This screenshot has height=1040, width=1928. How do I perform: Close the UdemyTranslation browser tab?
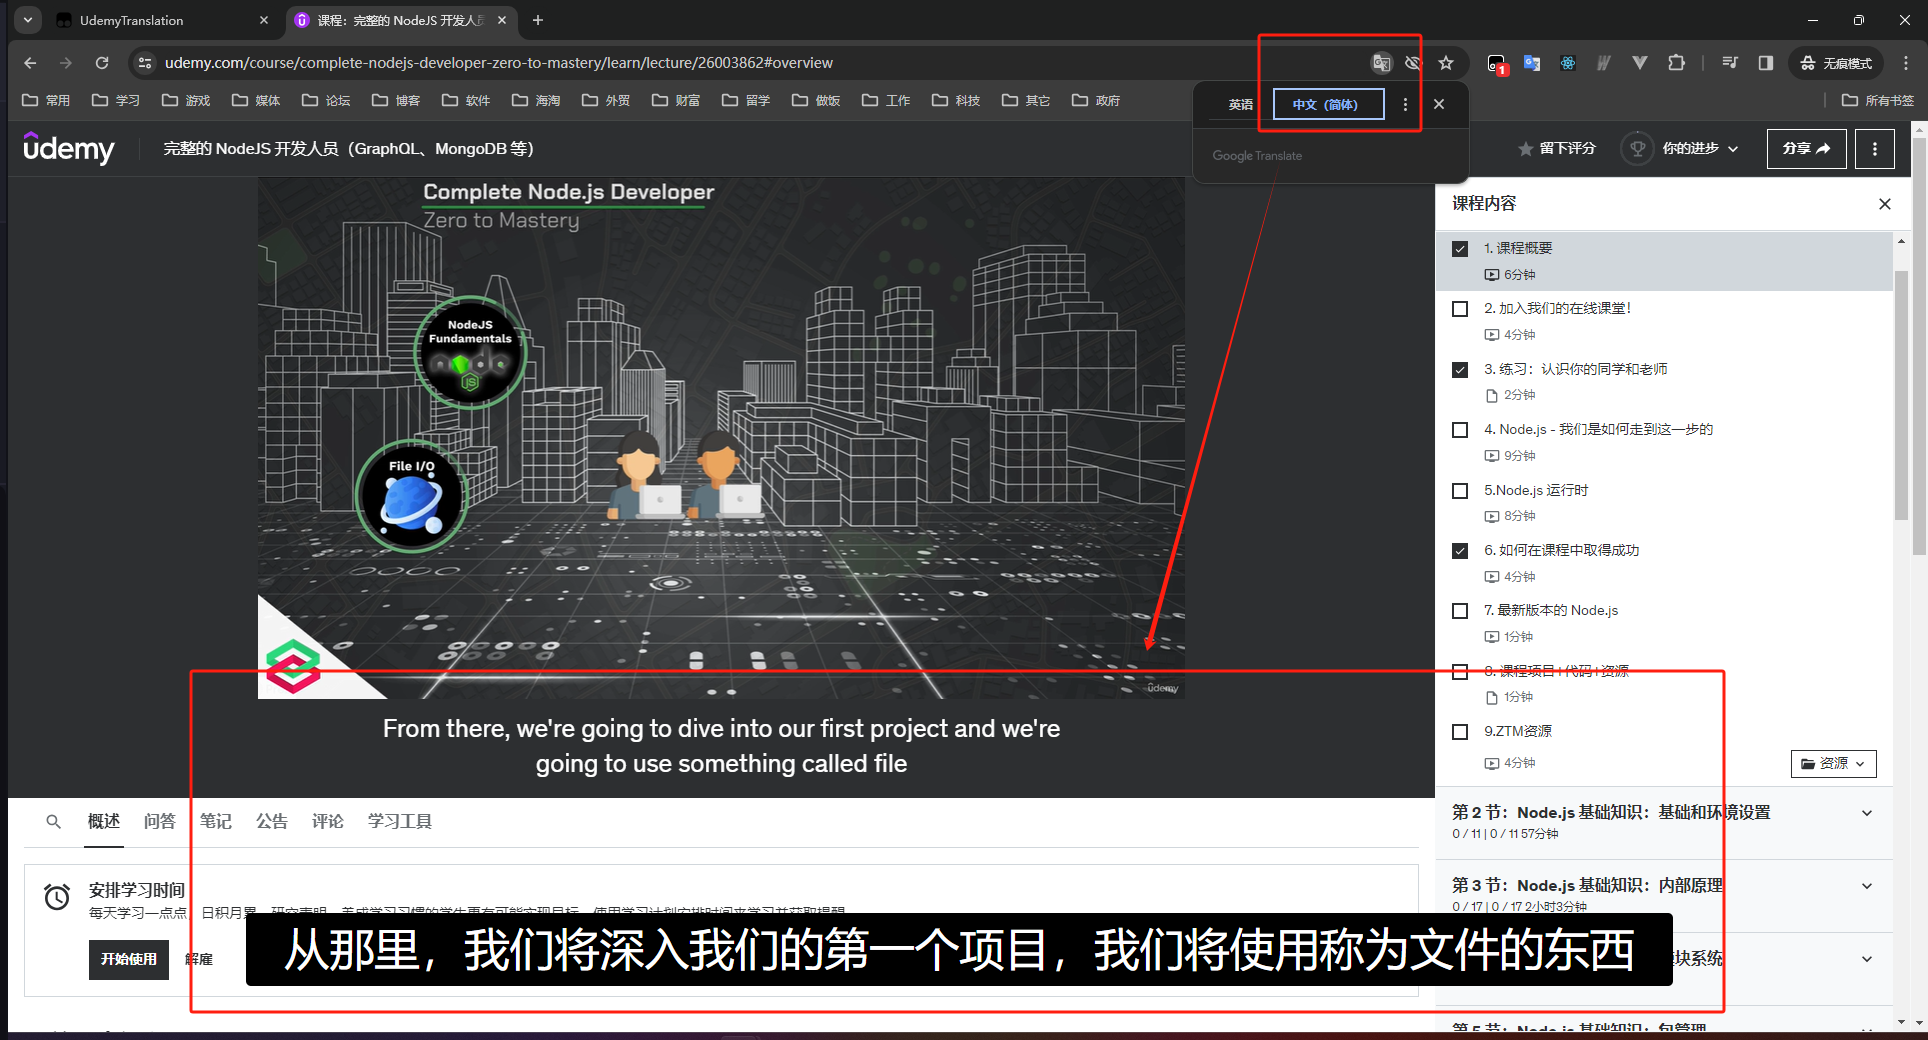(x=264, y=20)
